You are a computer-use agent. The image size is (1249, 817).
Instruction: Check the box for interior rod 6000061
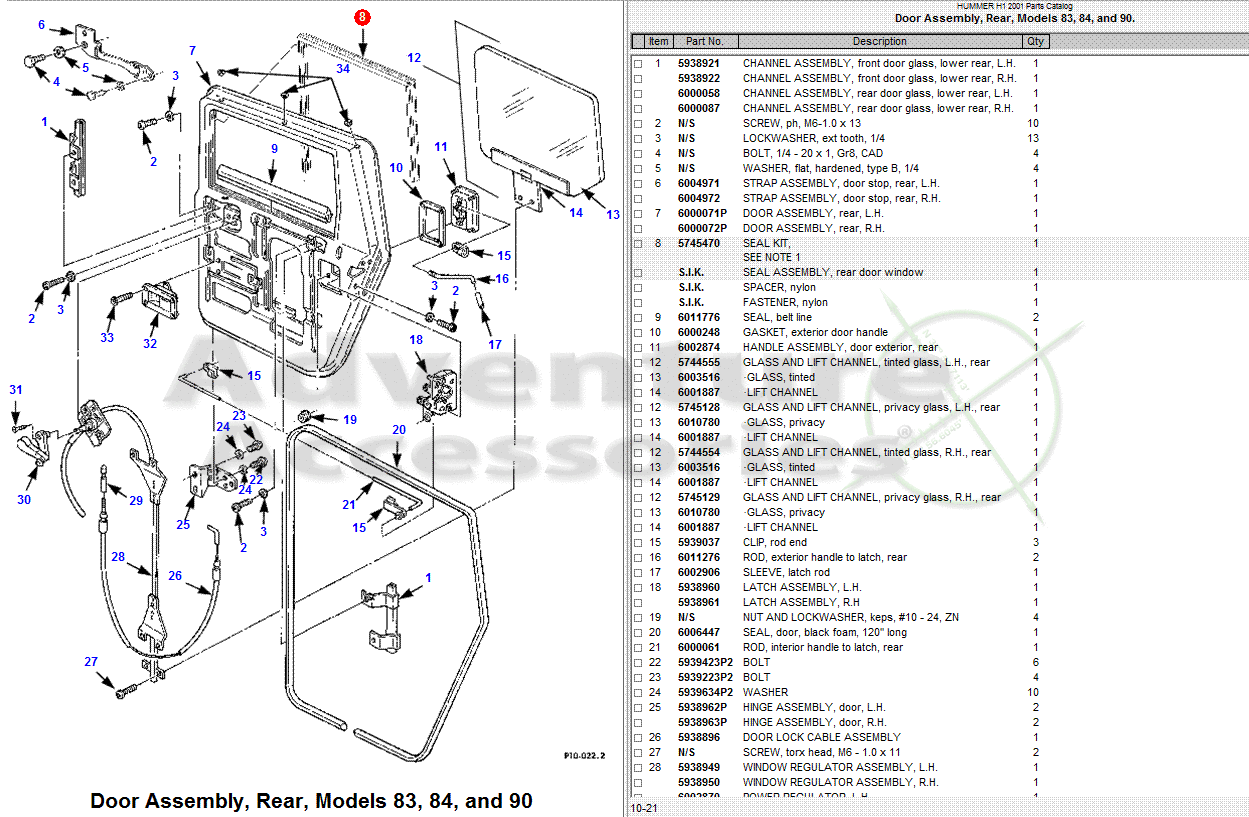637,648
